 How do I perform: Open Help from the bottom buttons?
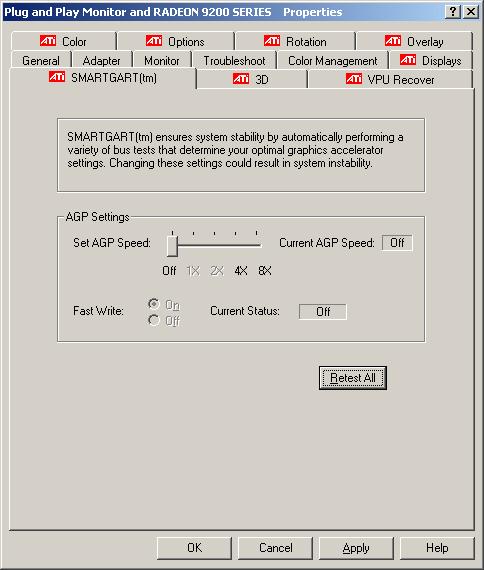point(437,548)
